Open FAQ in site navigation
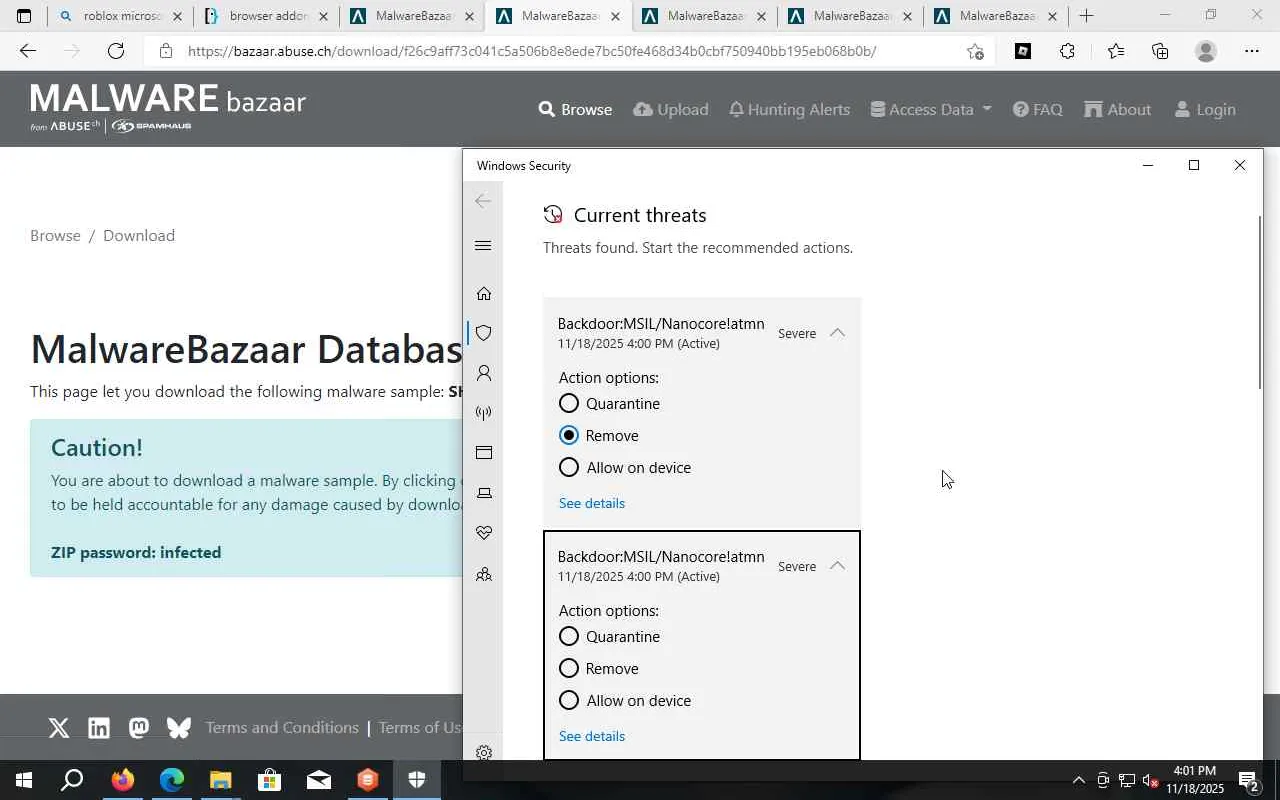This screenshot has width=1280, height=800. click(1037, 109)
